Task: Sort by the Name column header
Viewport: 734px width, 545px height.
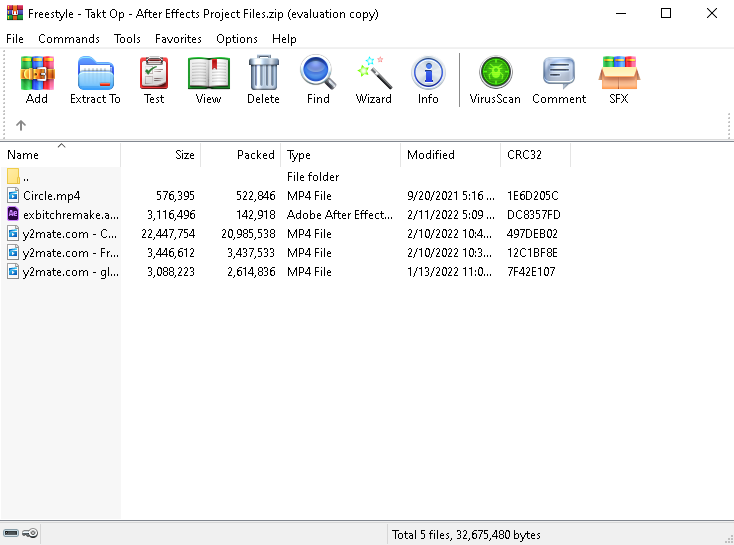Action: (x=61, y=155)
